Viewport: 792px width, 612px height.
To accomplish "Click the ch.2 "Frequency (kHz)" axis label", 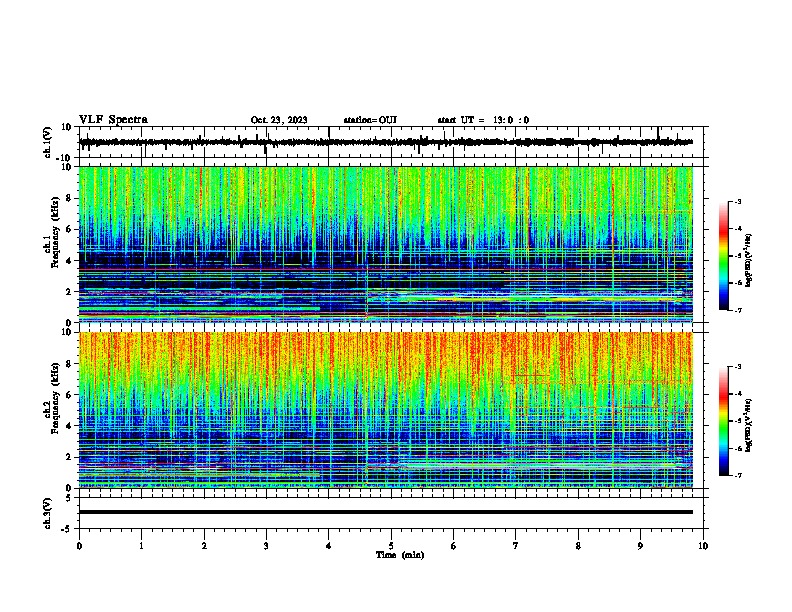I will click(x=55, y=398).
